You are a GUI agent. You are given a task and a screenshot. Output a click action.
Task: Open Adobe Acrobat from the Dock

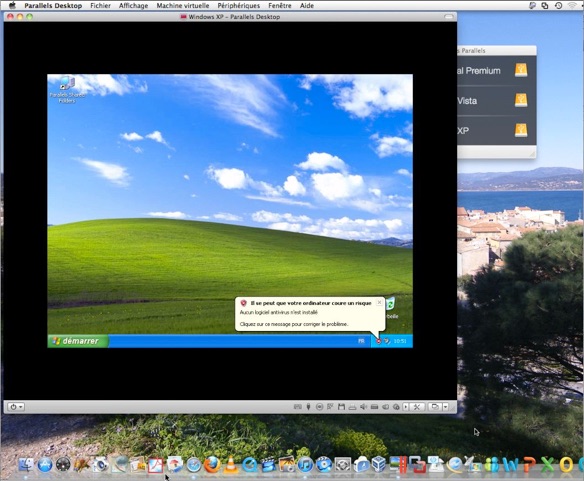(156, 465)
